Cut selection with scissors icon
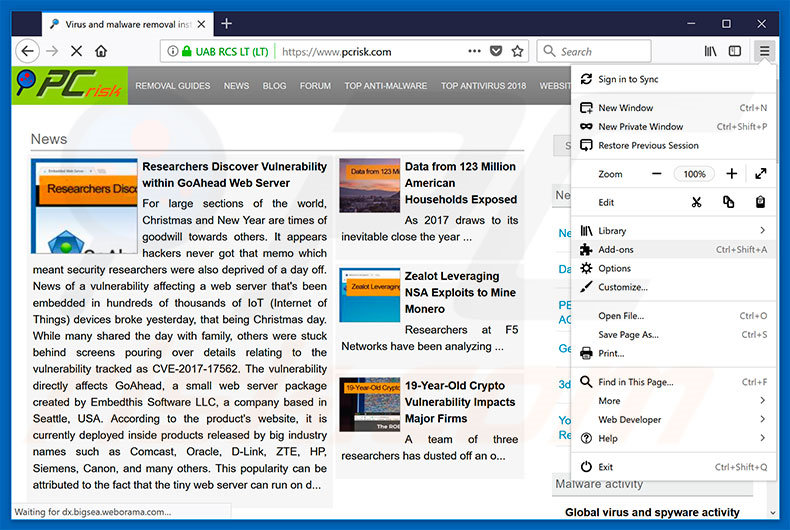790x530 pixels. click(x=696, y=202)
